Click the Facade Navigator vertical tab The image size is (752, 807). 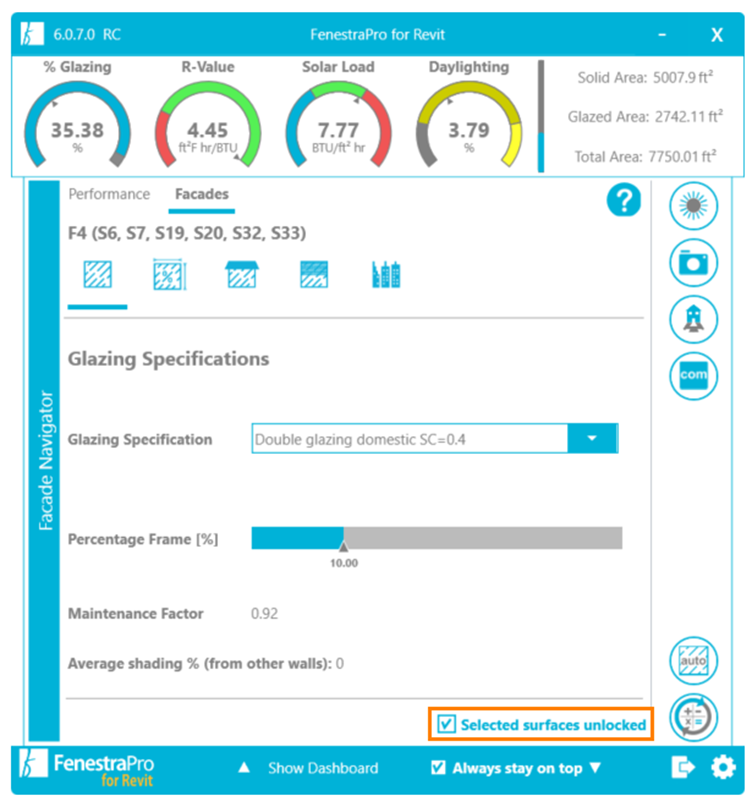[x=44, y=461]
